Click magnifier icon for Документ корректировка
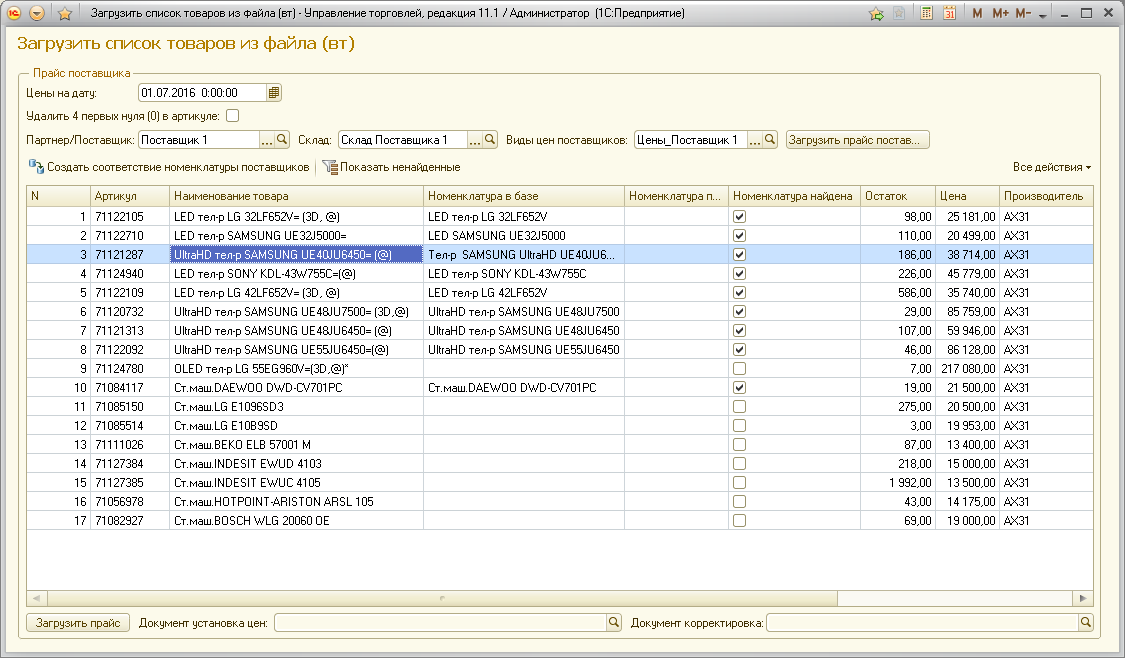This screenshot has height=658, width=1125. (1086, 622)
